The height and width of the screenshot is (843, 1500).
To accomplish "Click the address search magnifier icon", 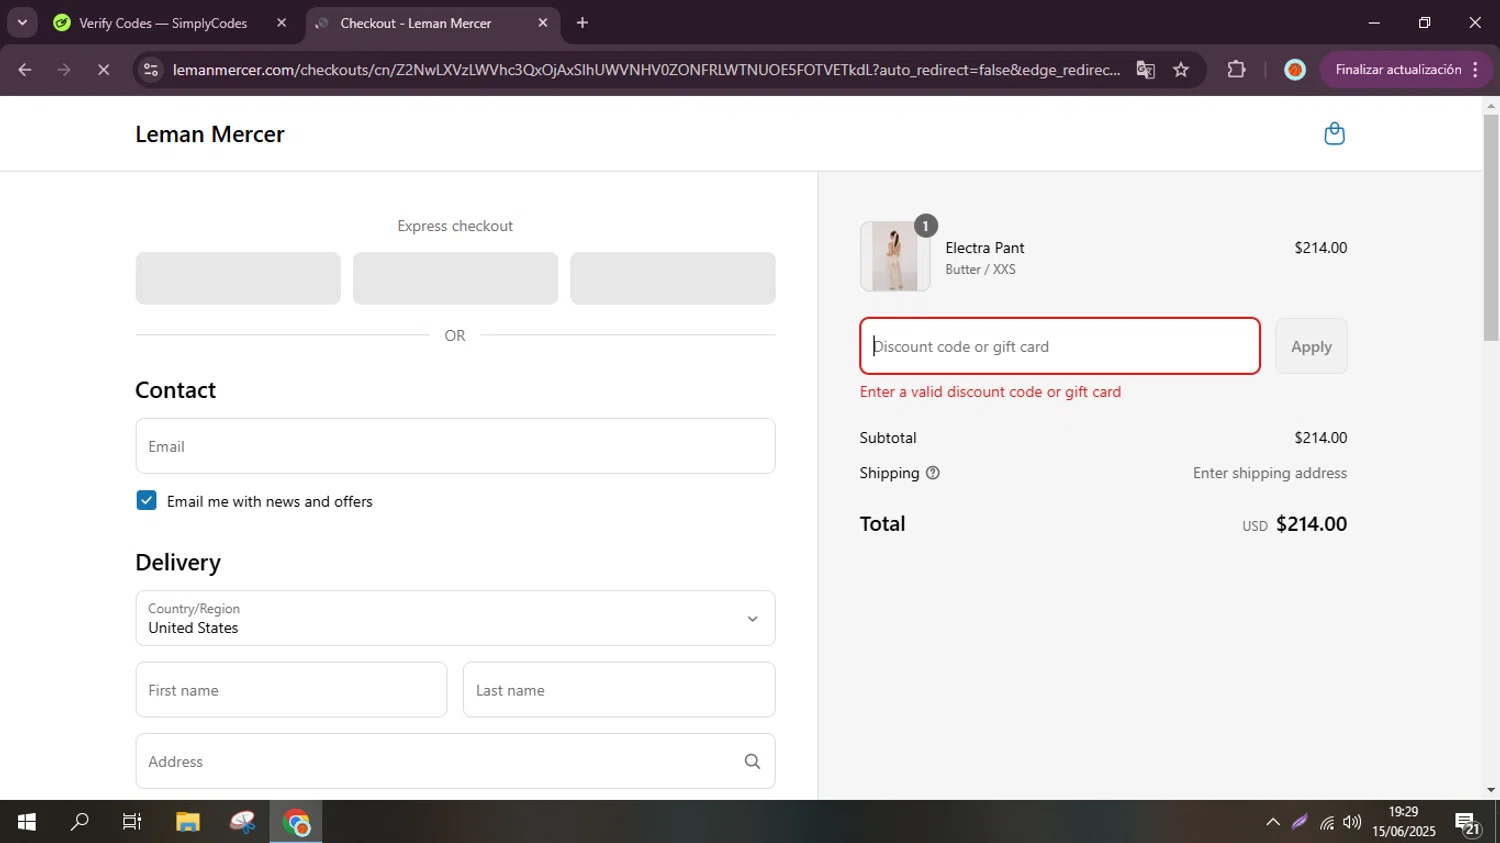I will pyautogui.click(x=752, y=761).
